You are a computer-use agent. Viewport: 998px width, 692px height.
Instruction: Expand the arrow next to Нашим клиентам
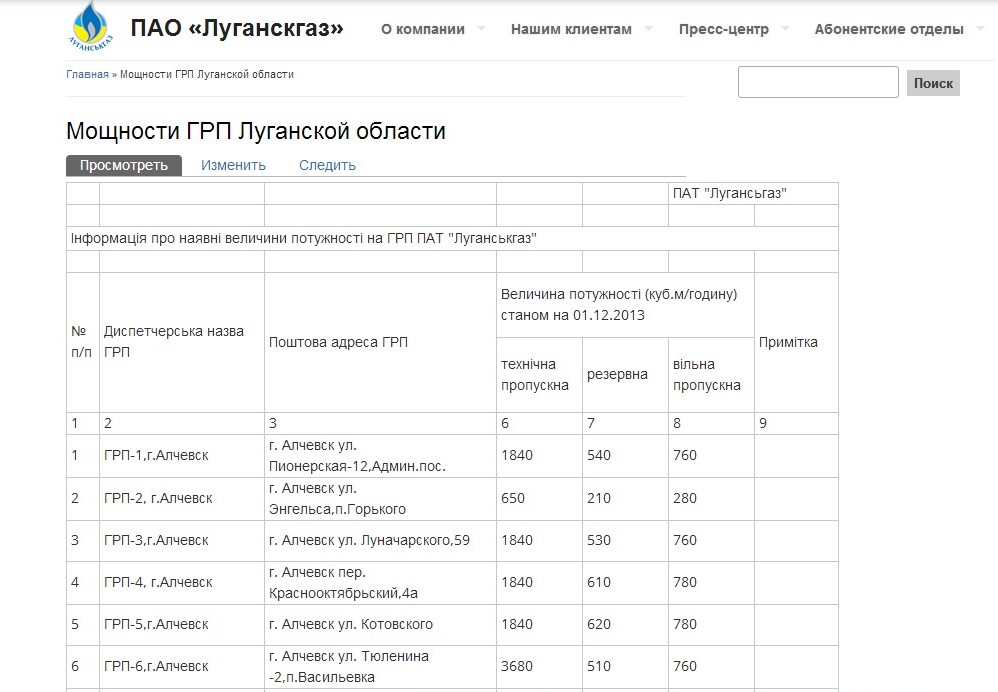pyautogui.click(x=648, y=28)
